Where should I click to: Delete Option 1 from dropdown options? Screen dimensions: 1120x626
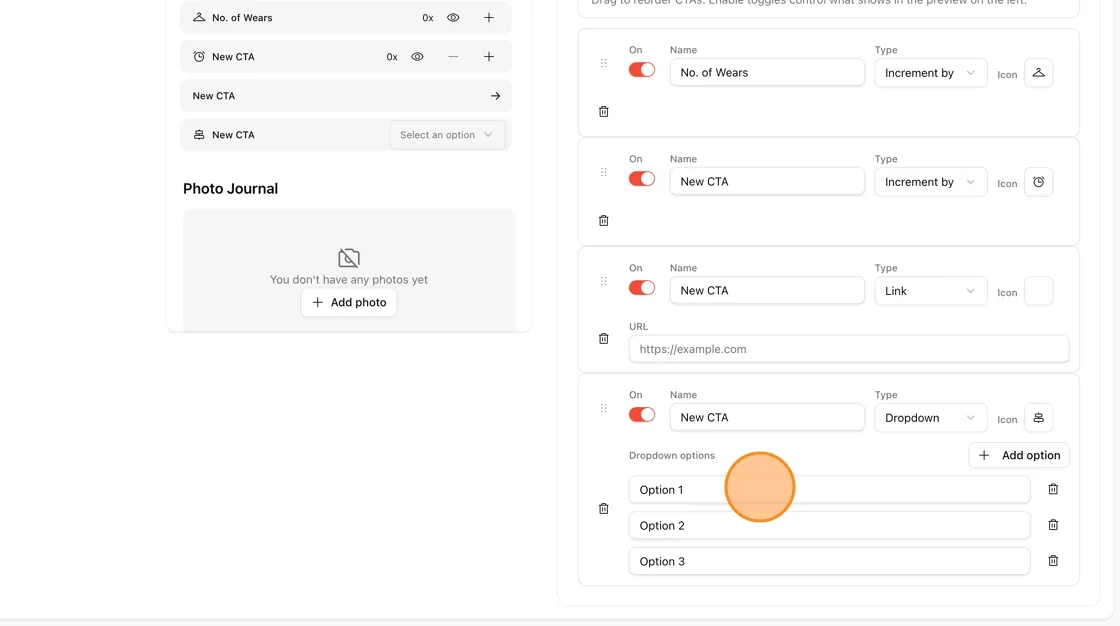(x=1053, y=490)
